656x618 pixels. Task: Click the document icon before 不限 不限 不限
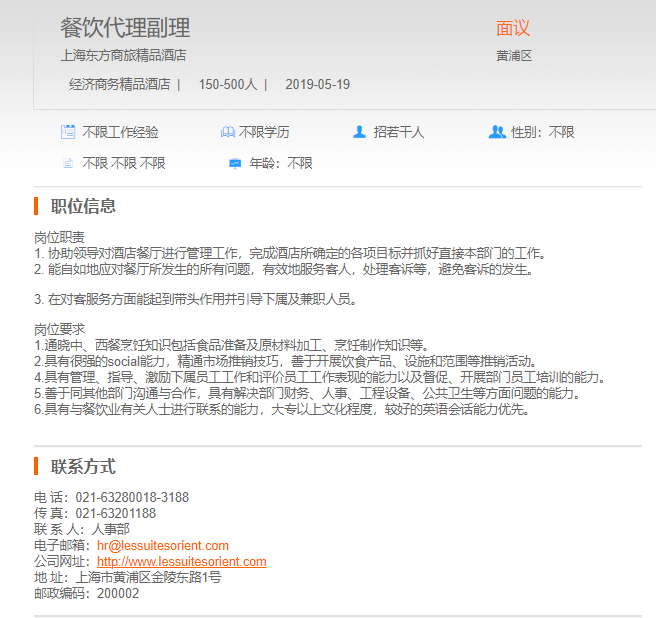coord(68,163)
